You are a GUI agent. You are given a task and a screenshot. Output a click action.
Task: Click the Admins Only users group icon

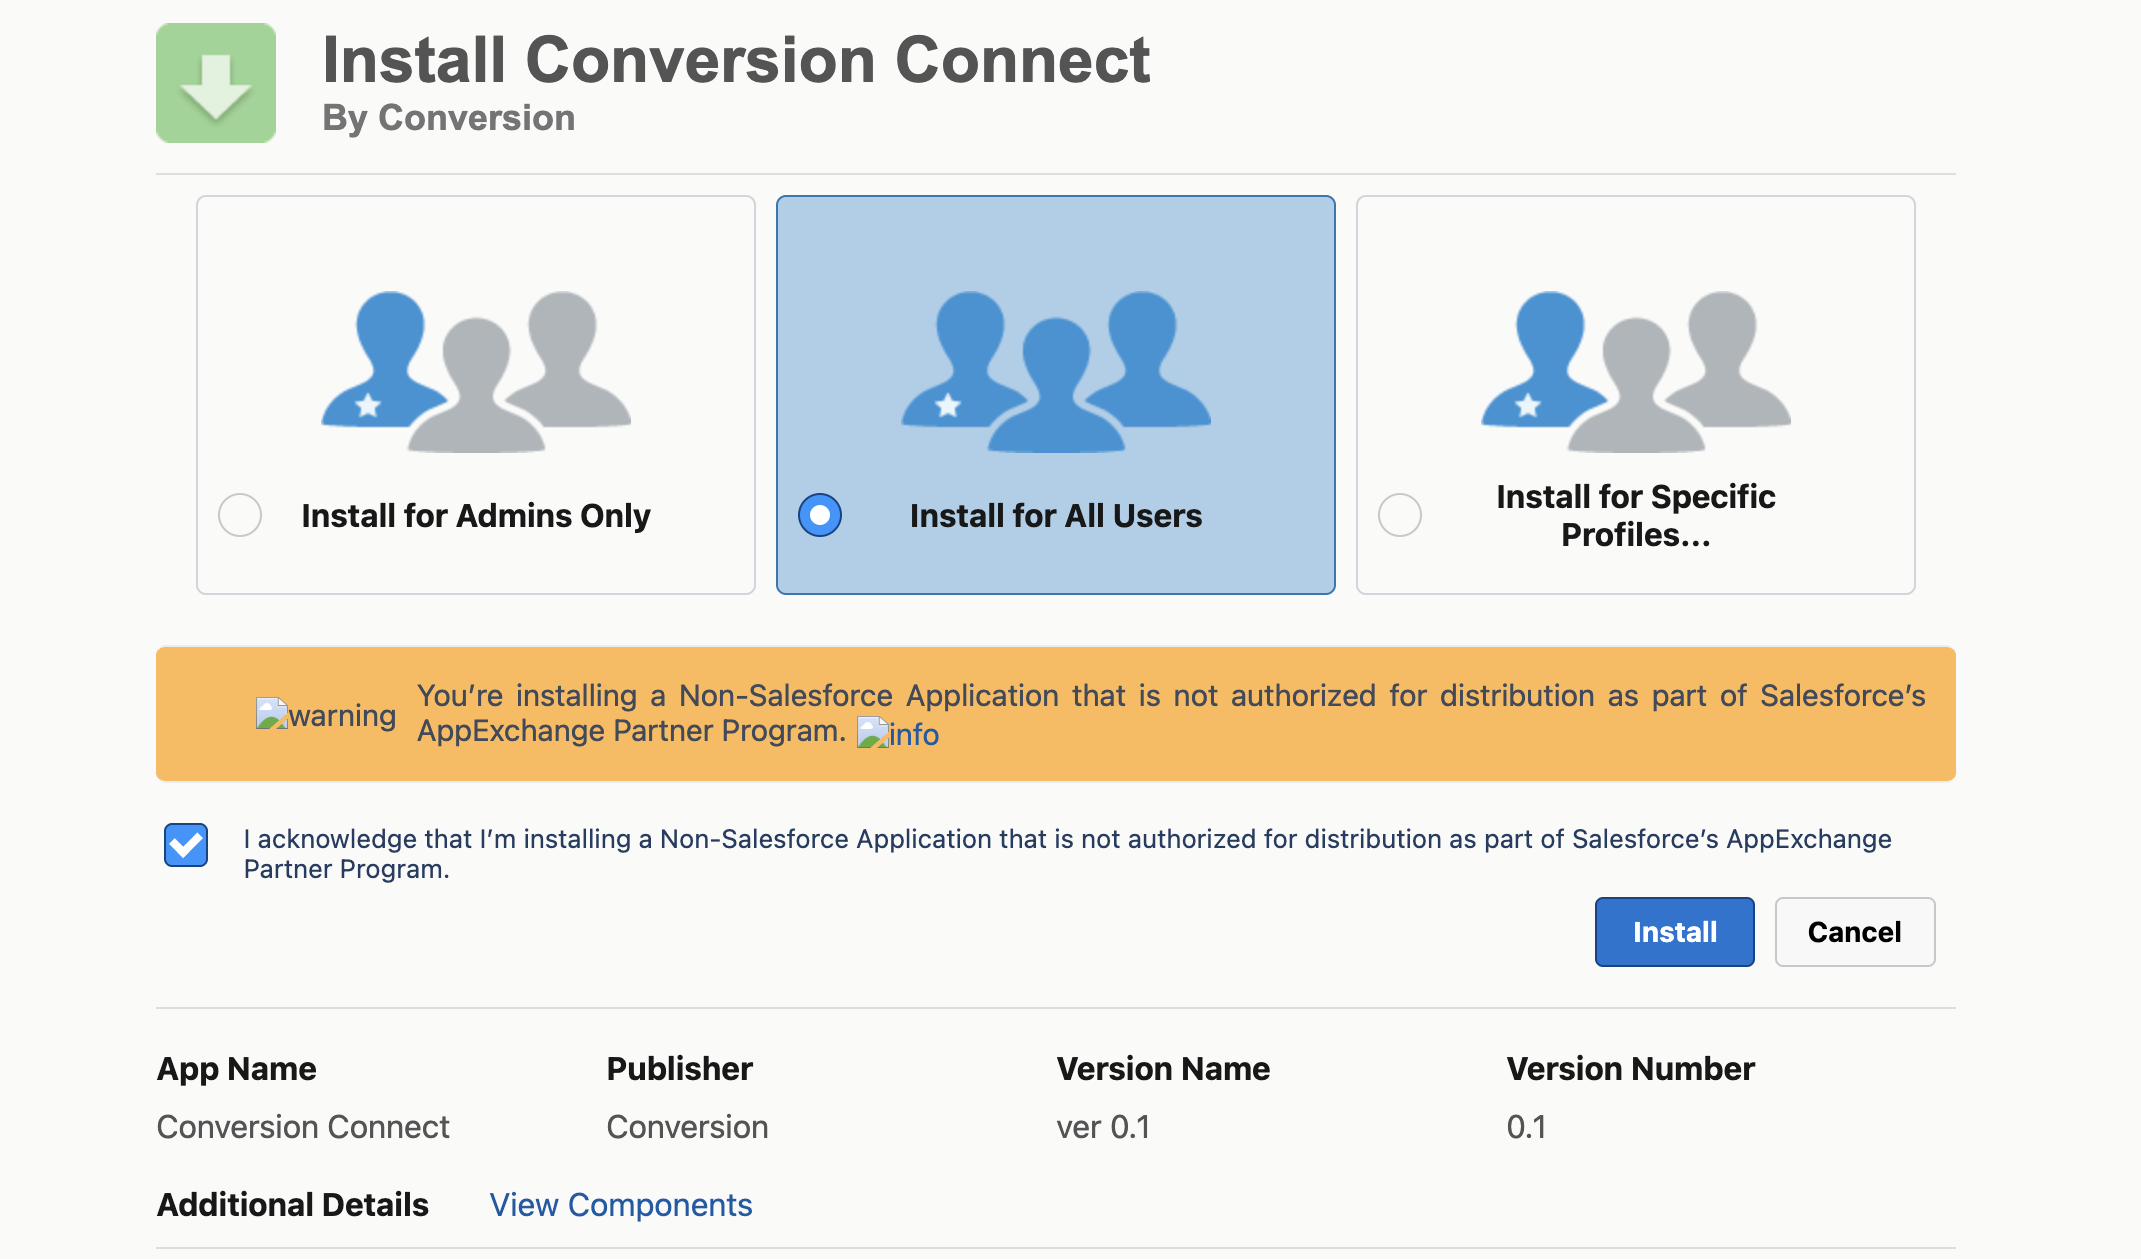(x=476, y=371)
